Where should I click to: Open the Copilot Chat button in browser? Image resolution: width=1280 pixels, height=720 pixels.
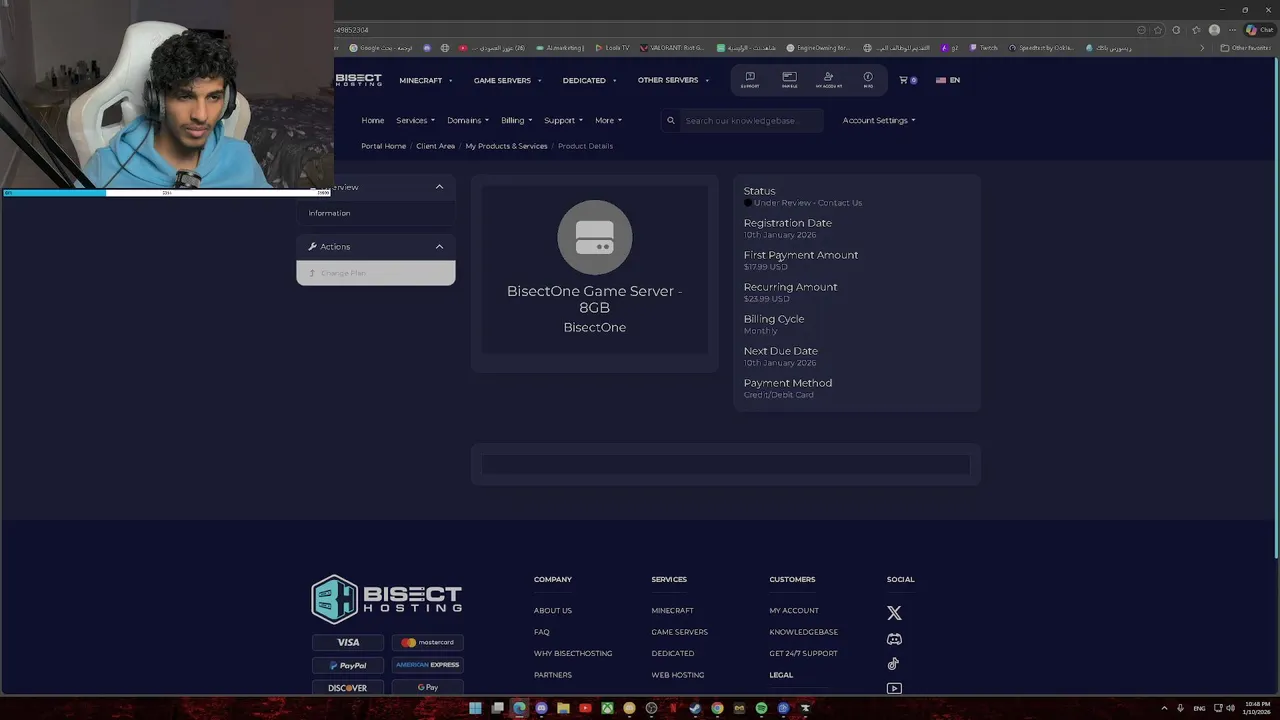pos(1258,30)
